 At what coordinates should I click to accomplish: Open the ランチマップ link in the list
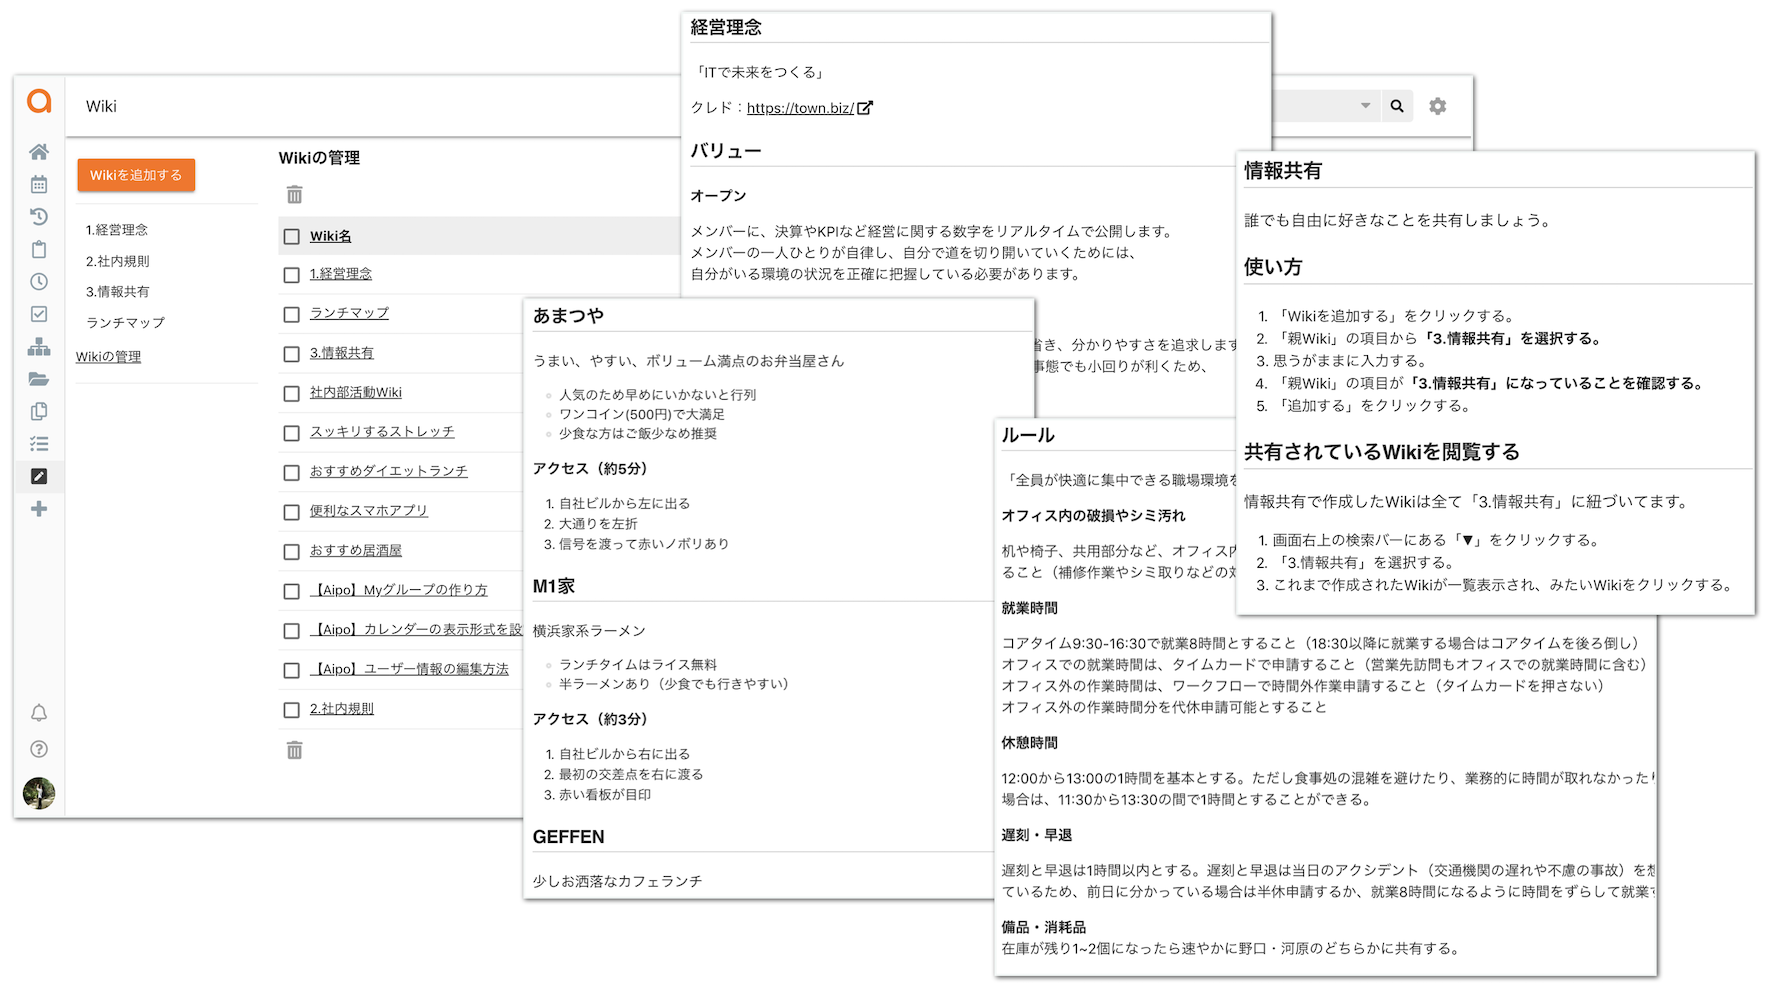click(349, 313)
